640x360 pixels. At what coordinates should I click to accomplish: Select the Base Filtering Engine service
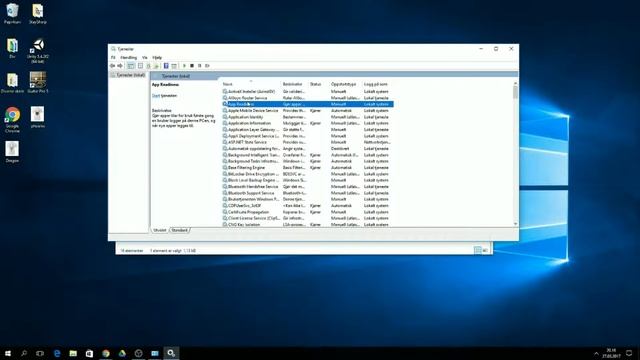click(x=308, y=167)
